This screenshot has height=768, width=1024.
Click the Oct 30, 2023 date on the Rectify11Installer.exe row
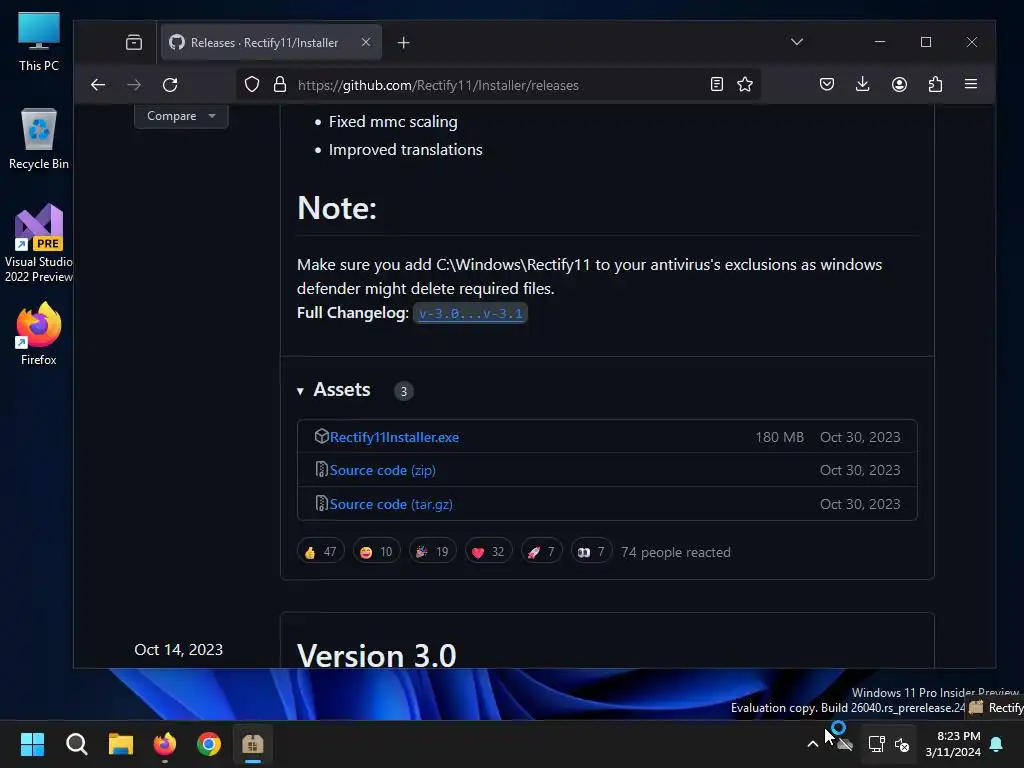860,438
